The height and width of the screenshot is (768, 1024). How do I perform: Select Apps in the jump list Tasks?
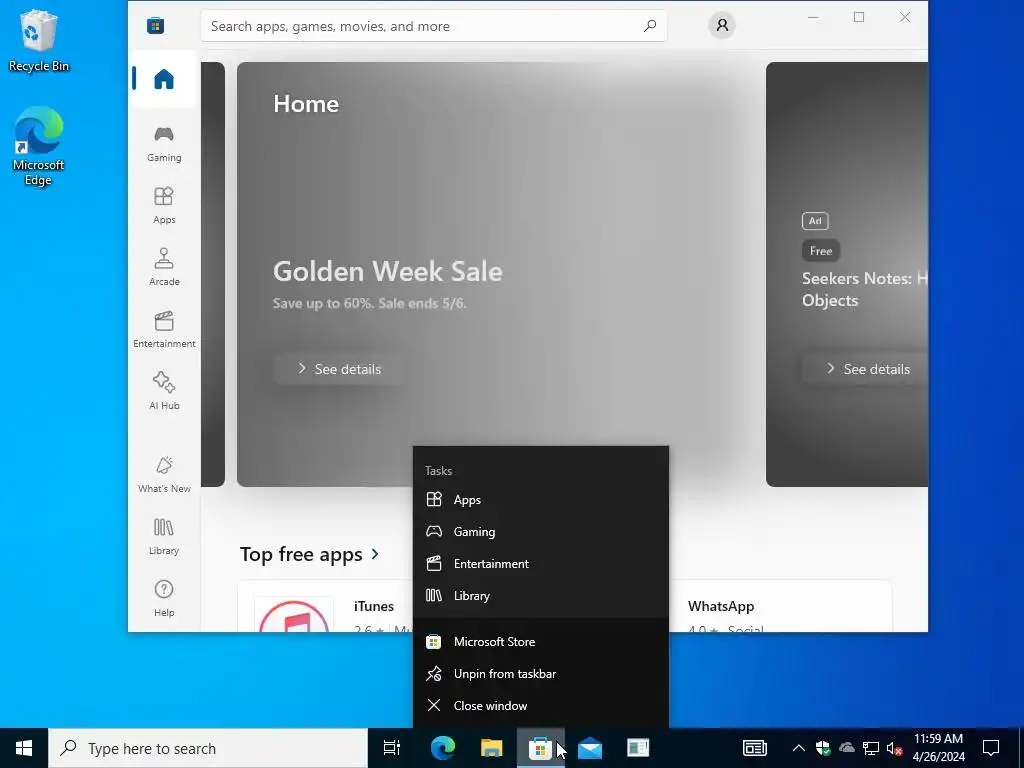(x=541, y=500)
